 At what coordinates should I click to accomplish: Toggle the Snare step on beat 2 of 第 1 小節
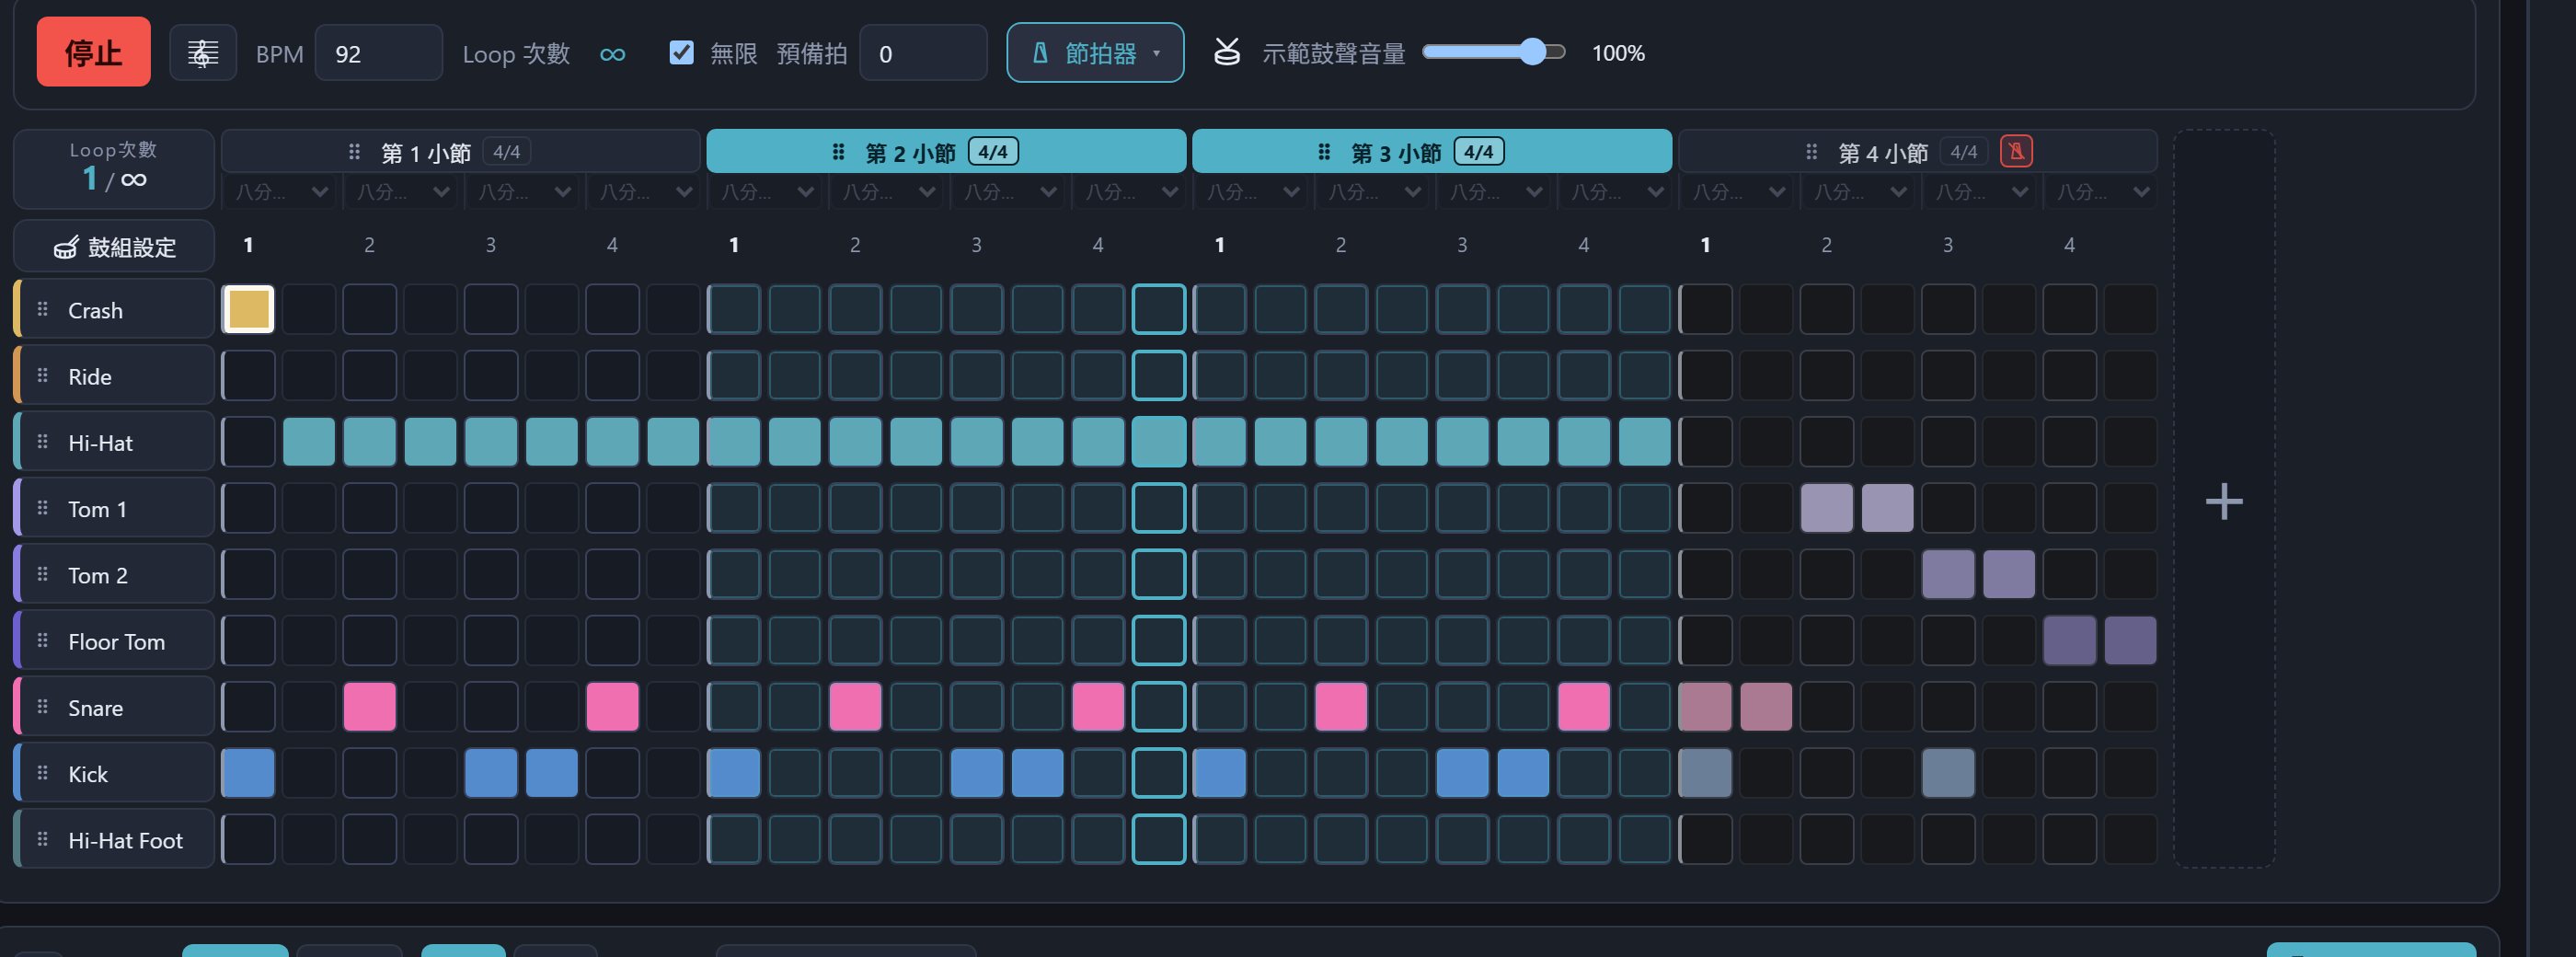(x=370, y=707)
